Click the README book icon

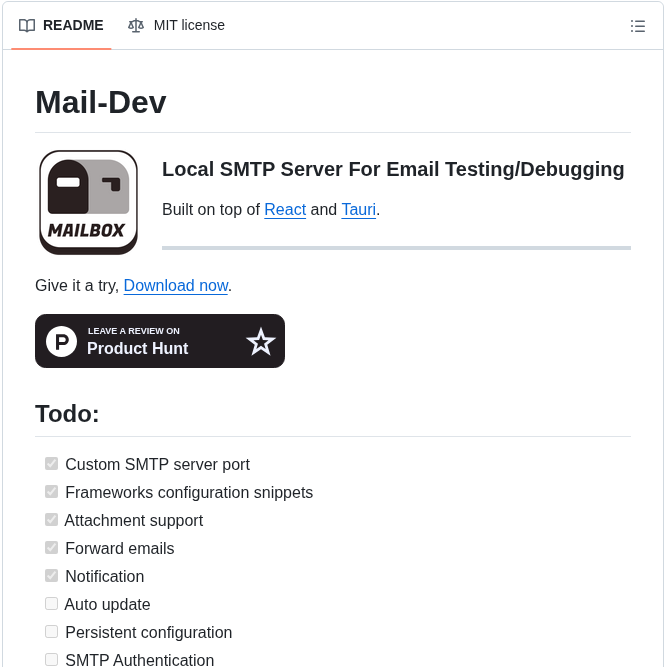tap(27, 26)
